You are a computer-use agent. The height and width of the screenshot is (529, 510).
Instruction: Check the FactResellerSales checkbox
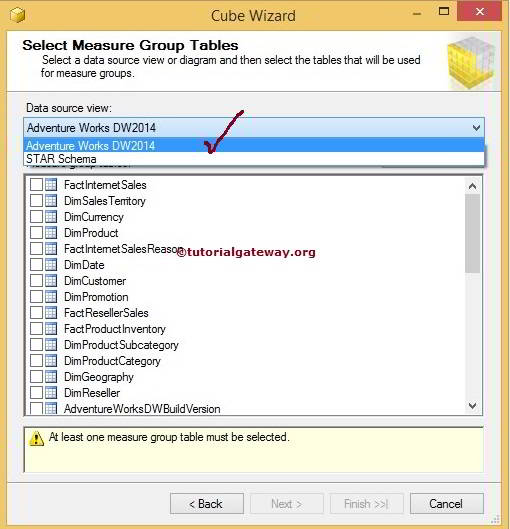[x=36, y=313]
